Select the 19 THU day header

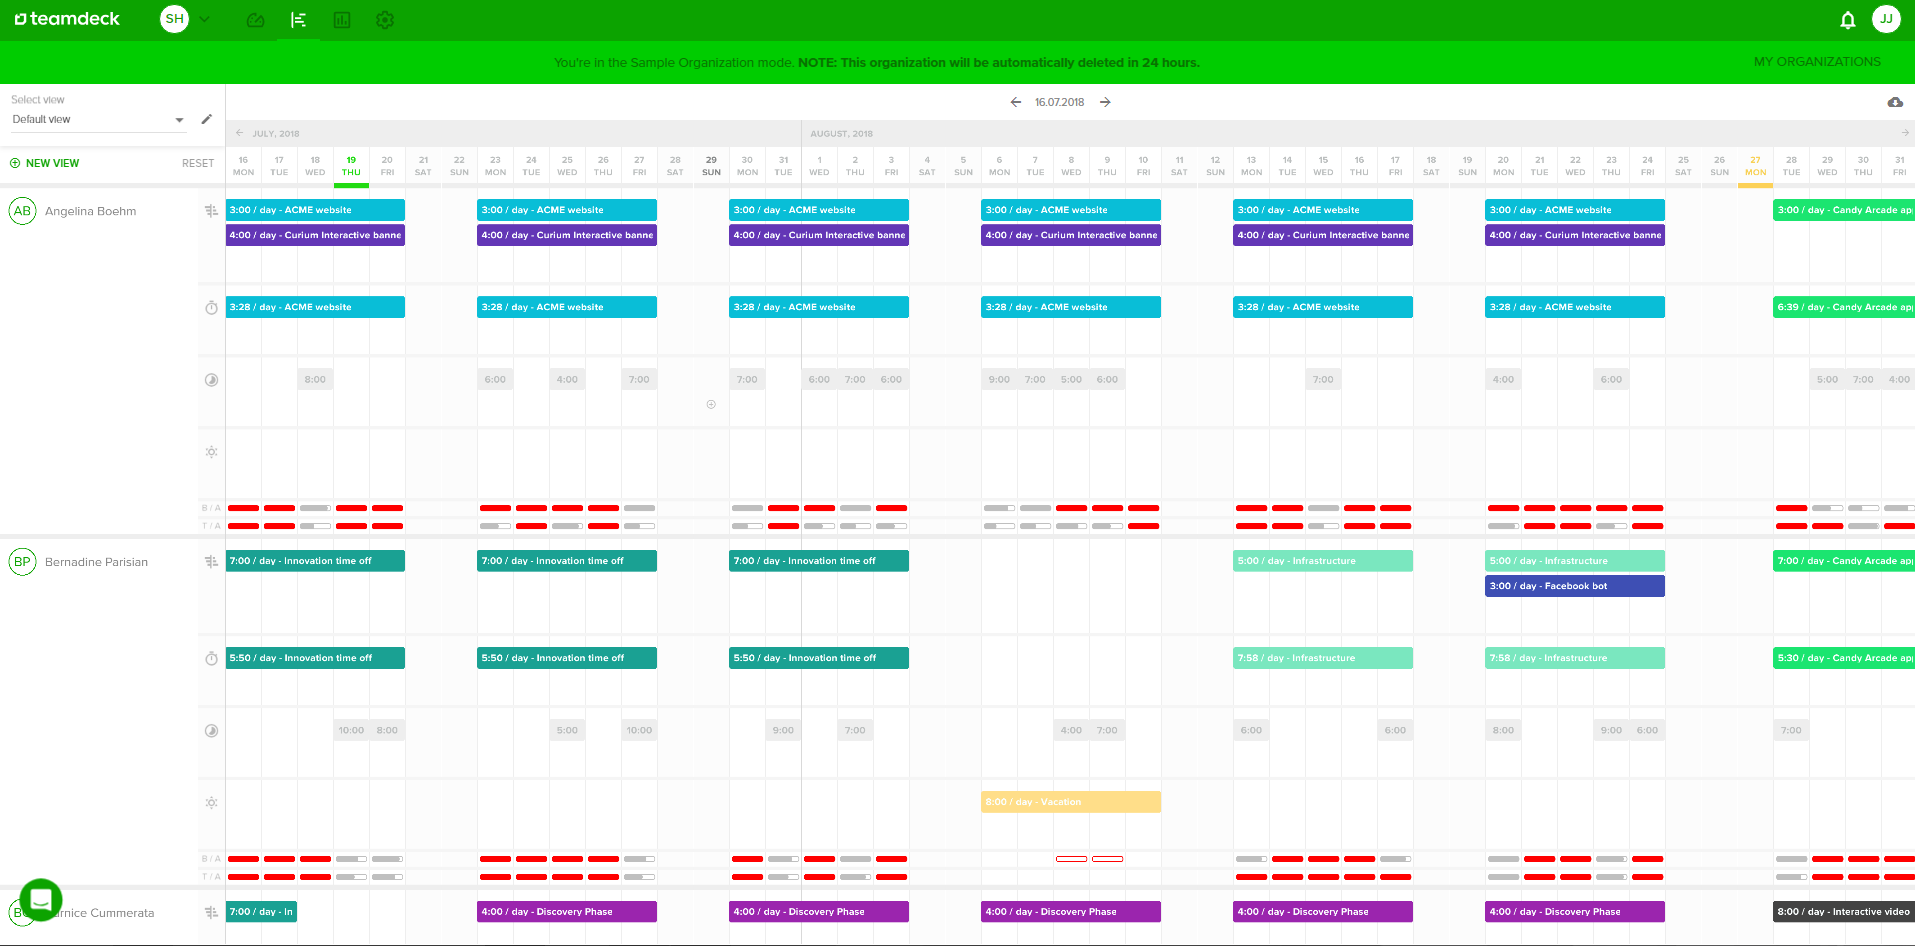351,166
